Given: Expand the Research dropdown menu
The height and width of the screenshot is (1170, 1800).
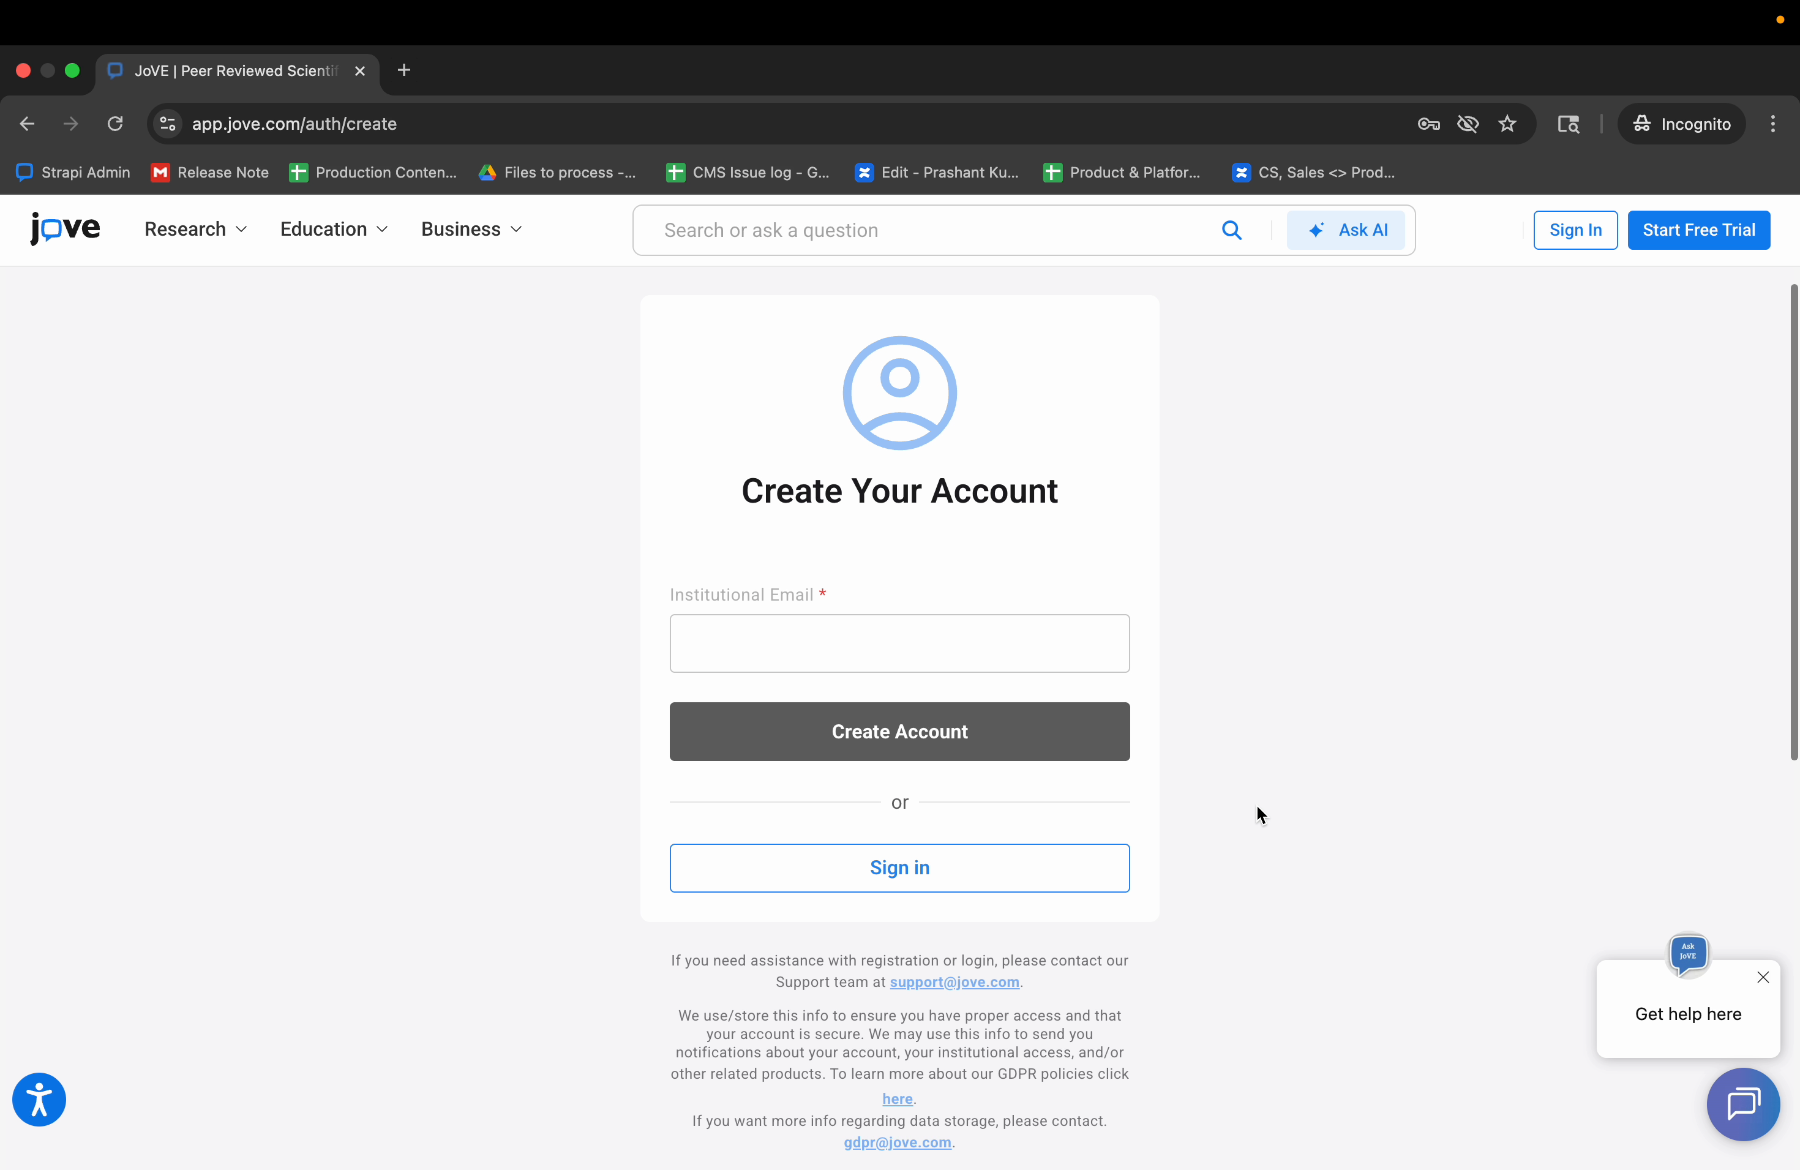Looking at the screenshot, I should [x=196, y=229].
